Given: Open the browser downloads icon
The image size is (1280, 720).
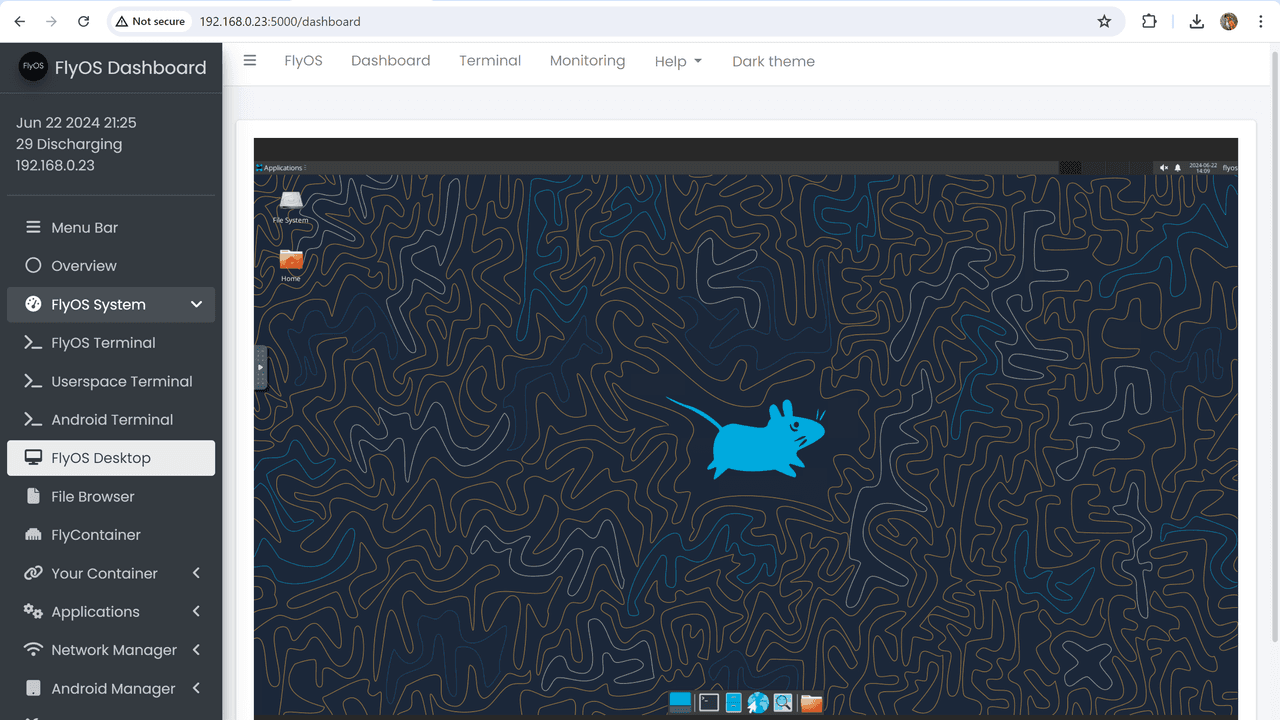Looking at the screenshot, I should pyautogui.click(x=1196, y=21).
